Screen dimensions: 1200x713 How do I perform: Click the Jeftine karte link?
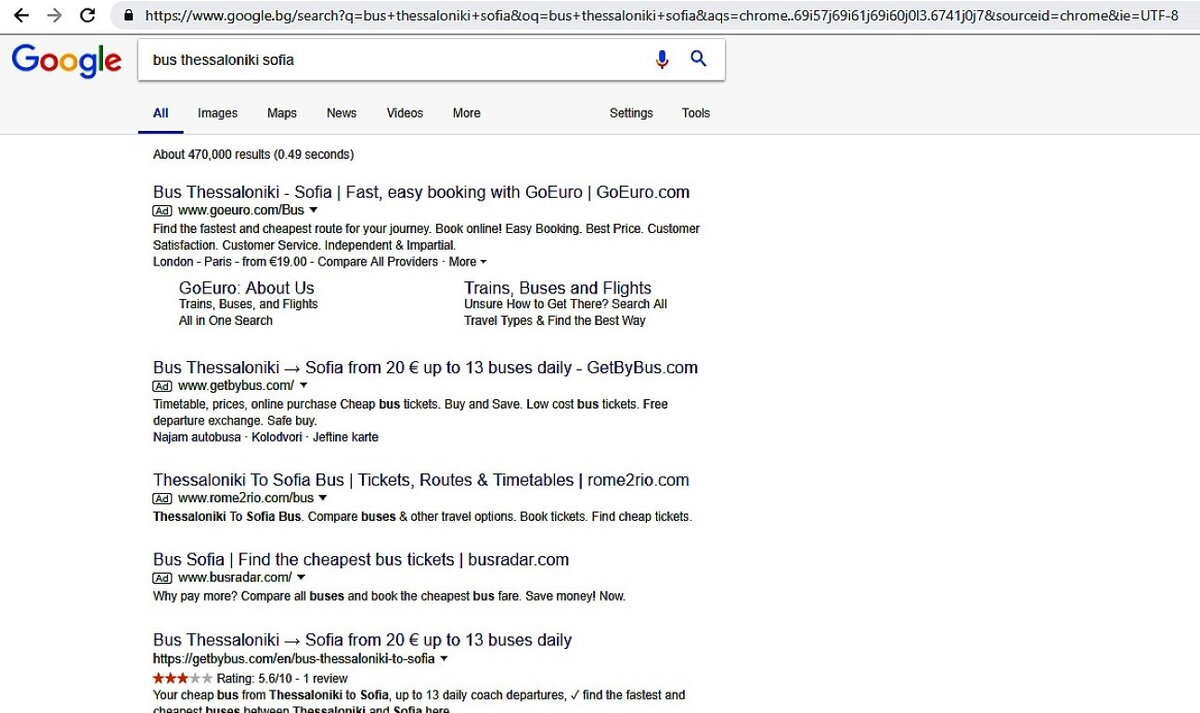pyautogui.click(x=346, y=437)
